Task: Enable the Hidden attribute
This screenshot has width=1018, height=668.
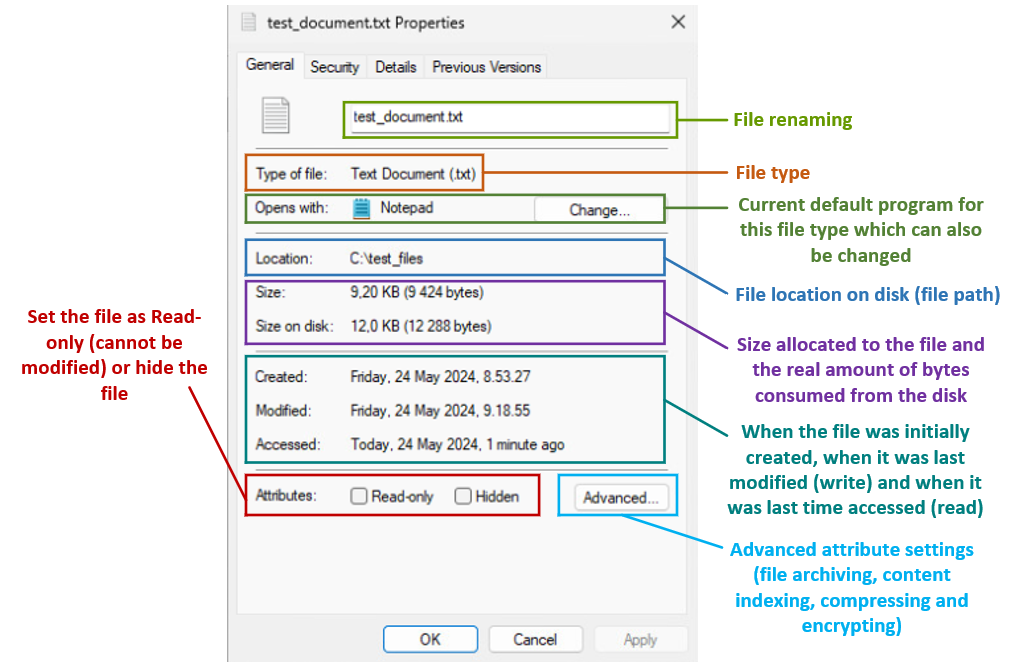Action: click(x=463, y=495)
